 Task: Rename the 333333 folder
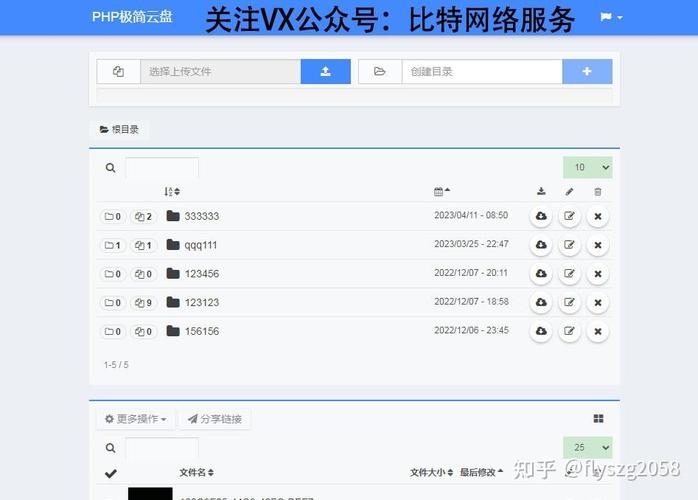[569, 216]
